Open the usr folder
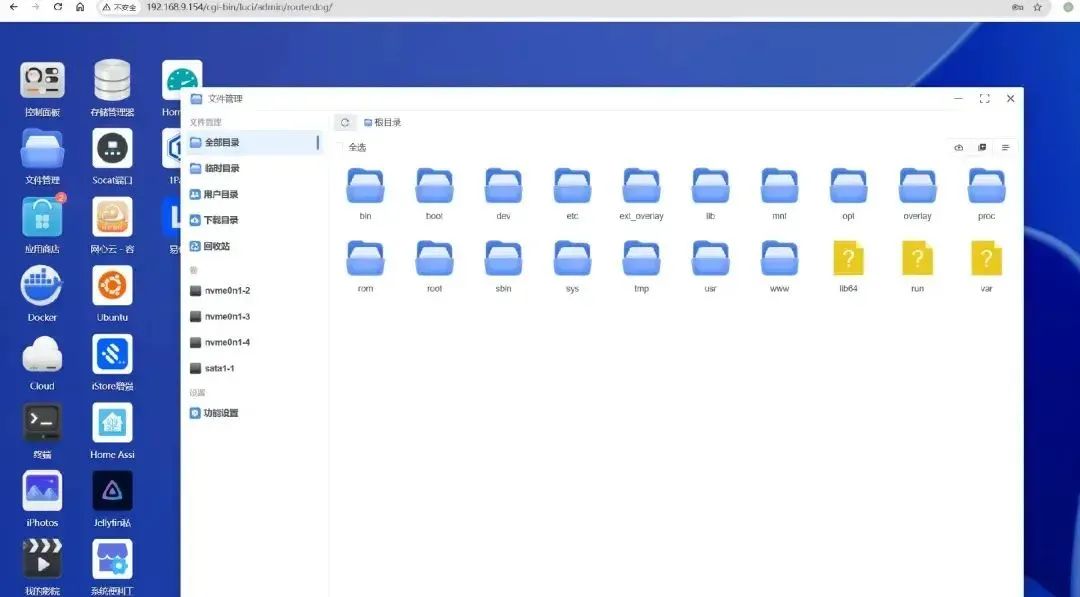Screen dimensions: 1080x597 710,258
